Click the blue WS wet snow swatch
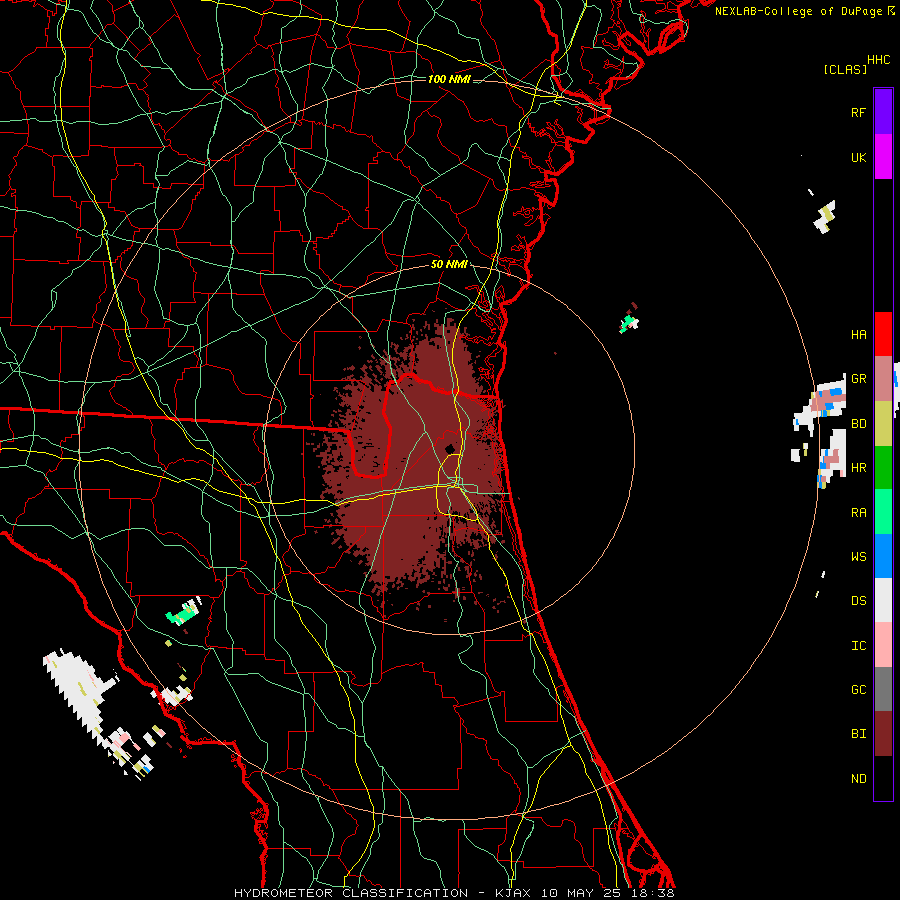This screenshot has height=900, width=900. [x=883, y=556]
